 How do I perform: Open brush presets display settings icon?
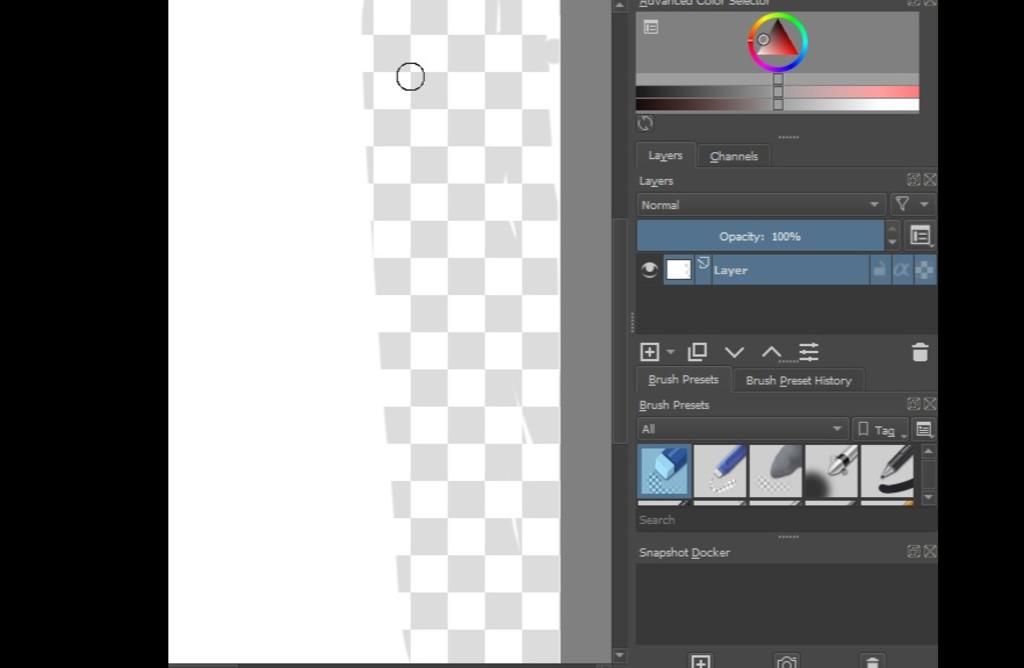click(924, 429)
